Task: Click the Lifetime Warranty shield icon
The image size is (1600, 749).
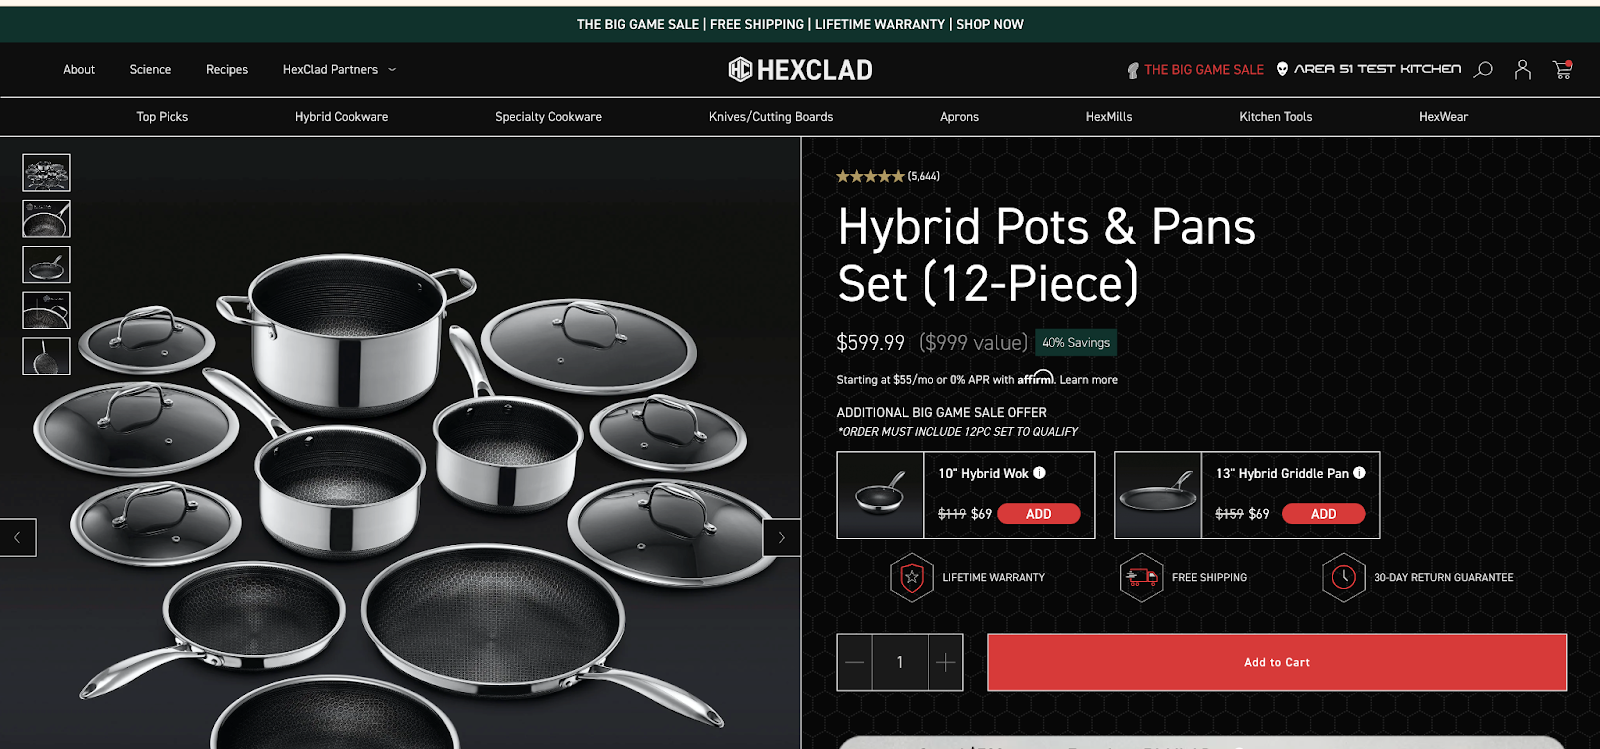Action: (911, 577)
